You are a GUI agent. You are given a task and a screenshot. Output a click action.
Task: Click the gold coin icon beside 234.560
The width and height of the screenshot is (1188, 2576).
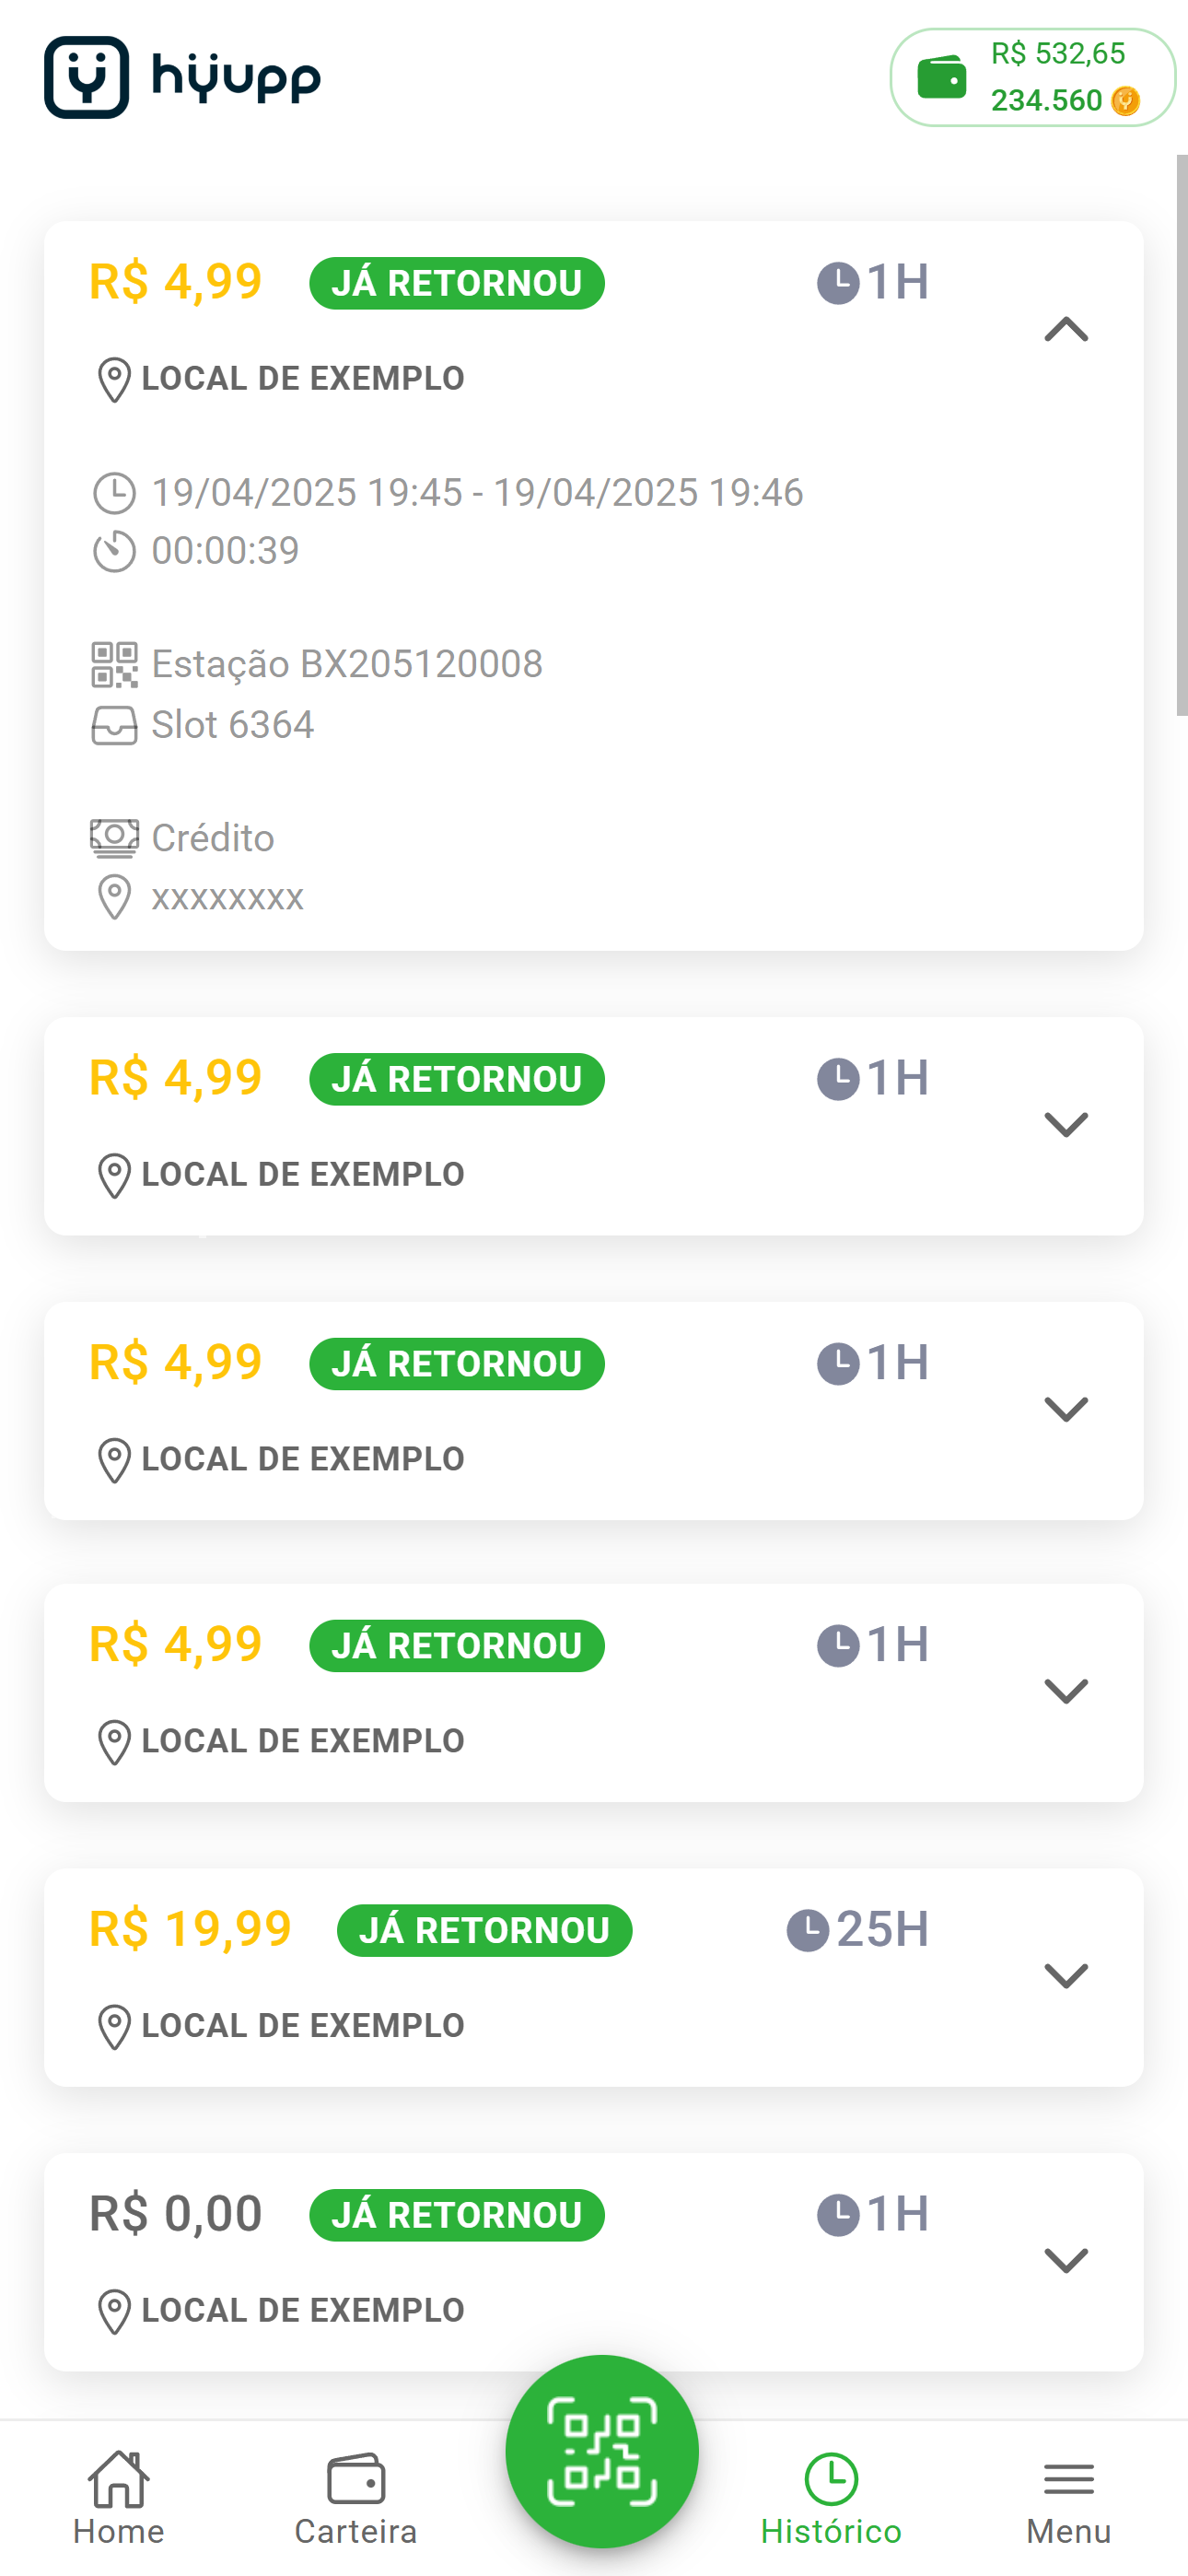click(x=1125, y=101)
